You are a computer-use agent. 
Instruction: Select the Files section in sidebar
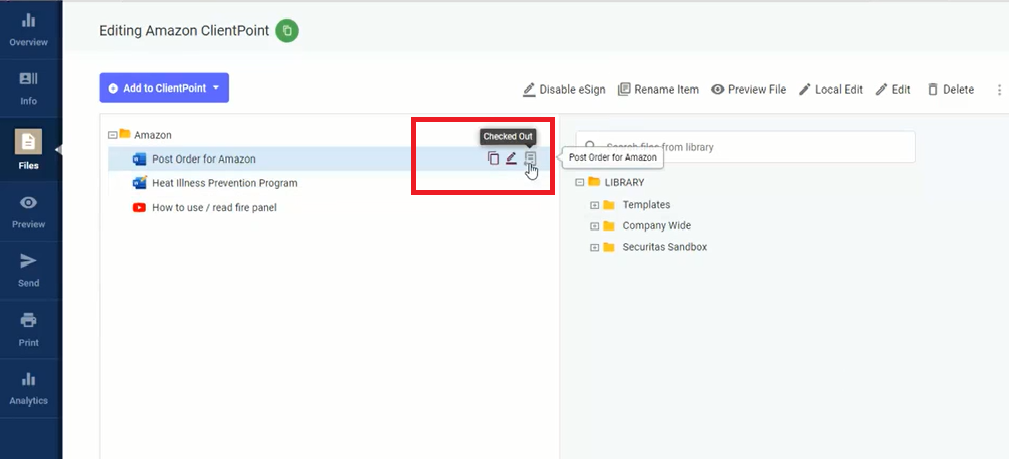tap(28, 149)
